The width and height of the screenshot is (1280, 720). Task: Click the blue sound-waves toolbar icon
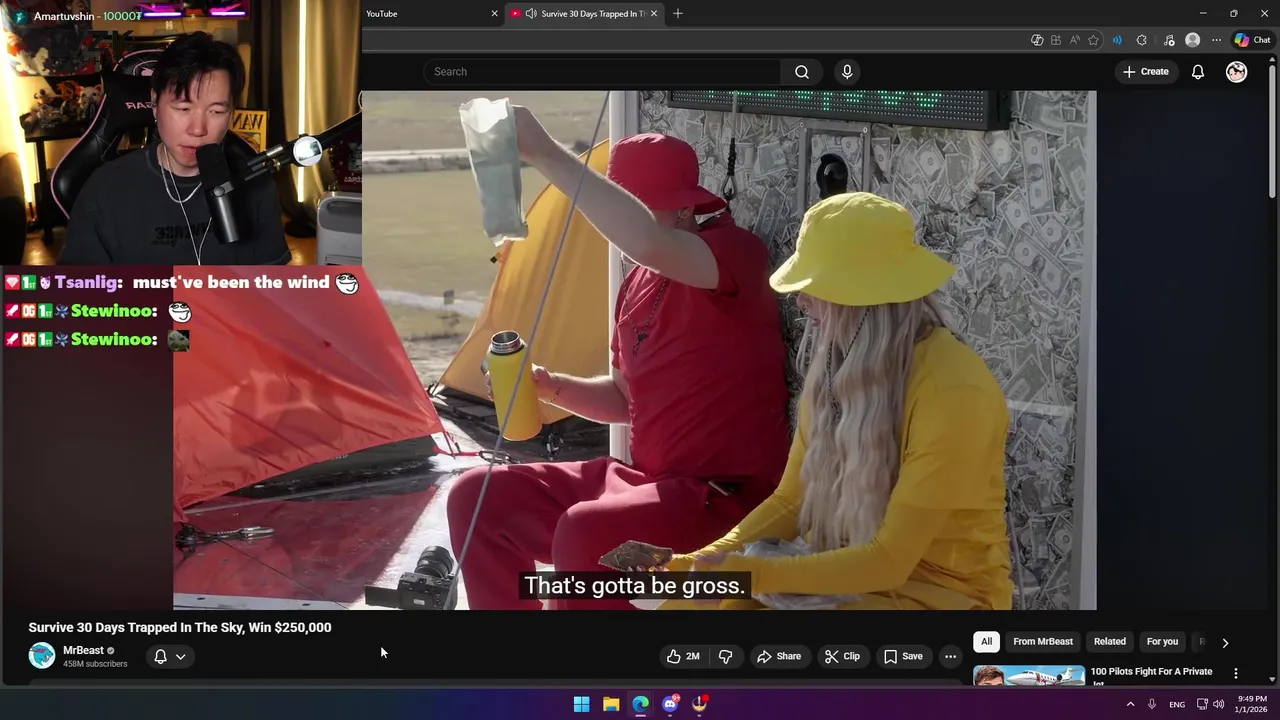click(1117, 40)
